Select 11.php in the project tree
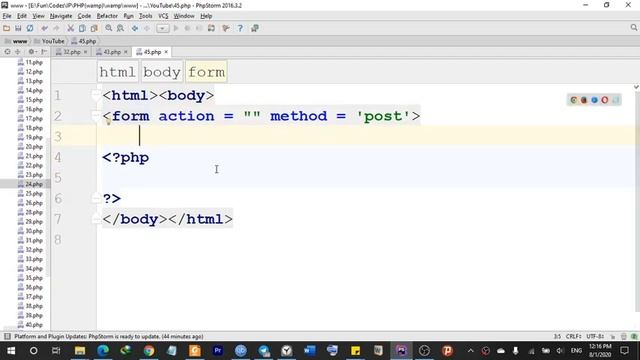 [x=30, y=62]
